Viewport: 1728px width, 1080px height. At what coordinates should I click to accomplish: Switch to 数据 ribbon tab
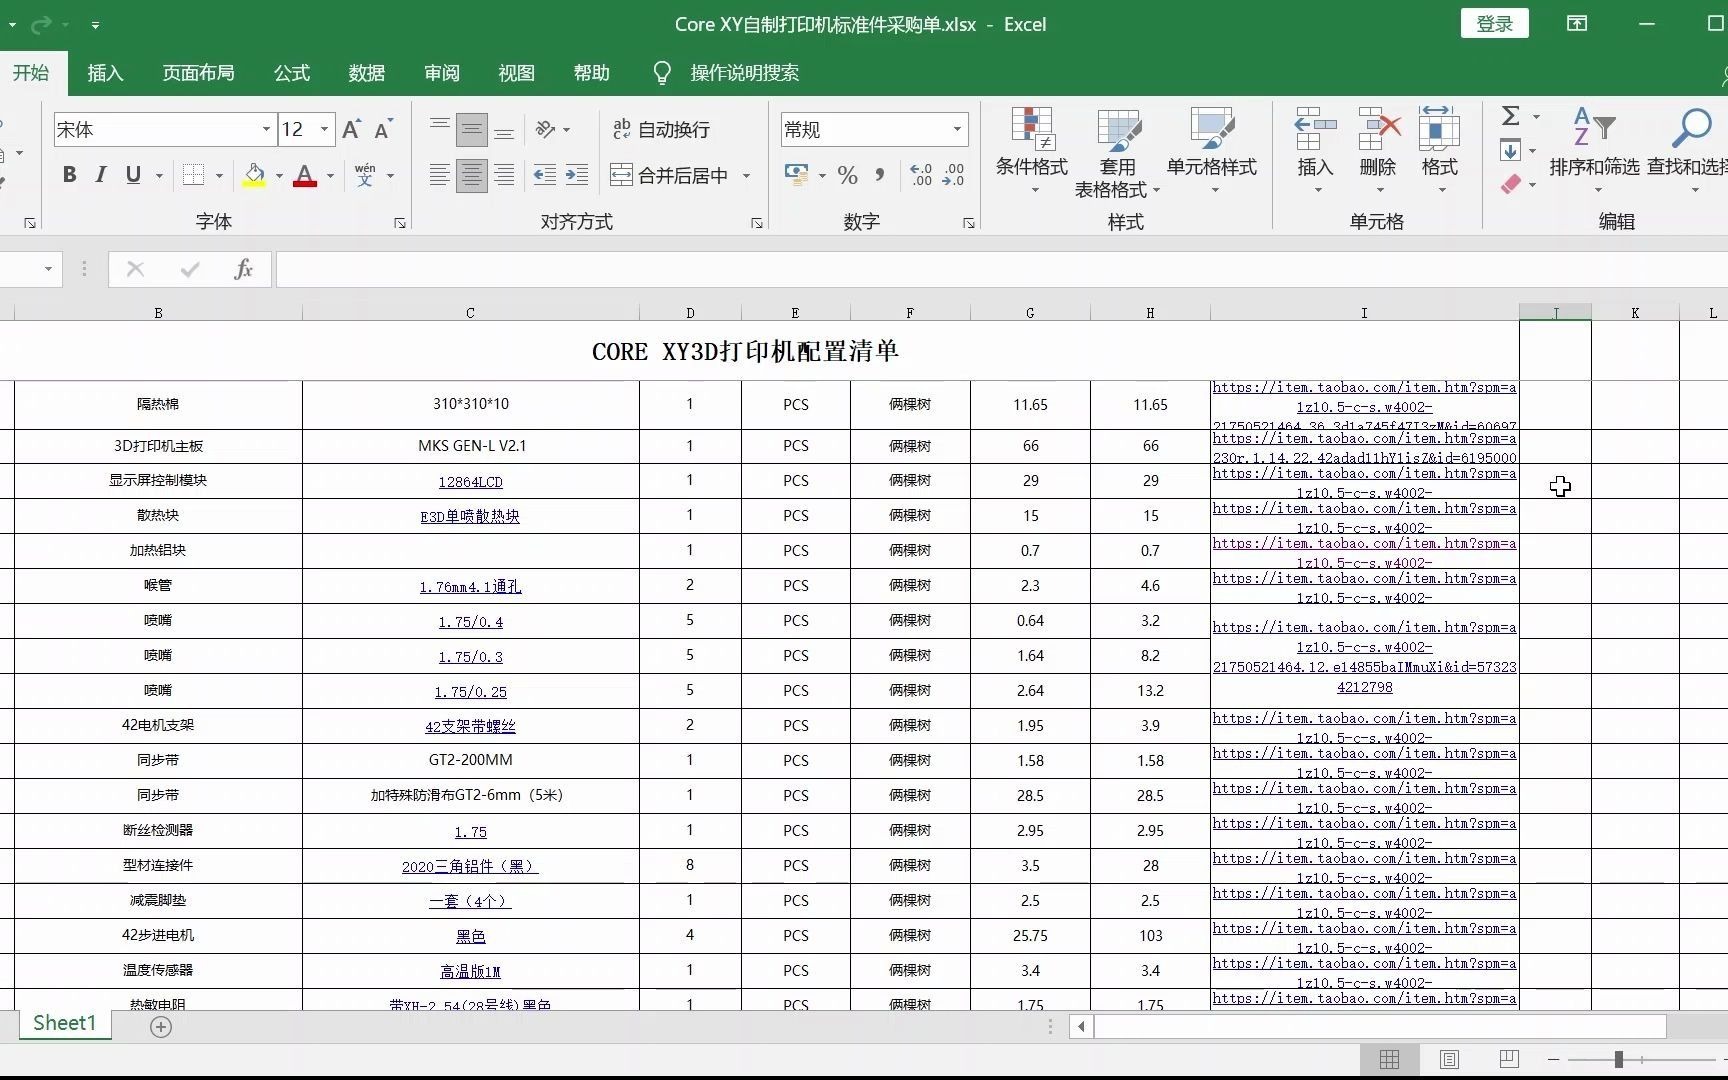click(367, 73)
